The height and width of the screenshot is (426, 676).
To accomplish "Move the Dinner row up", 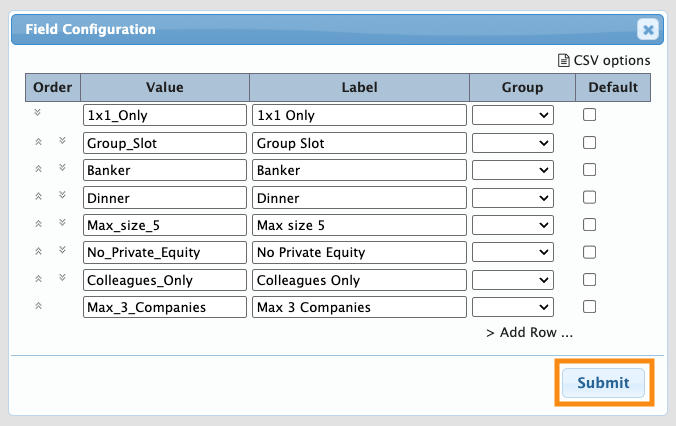I will point(38,197).
